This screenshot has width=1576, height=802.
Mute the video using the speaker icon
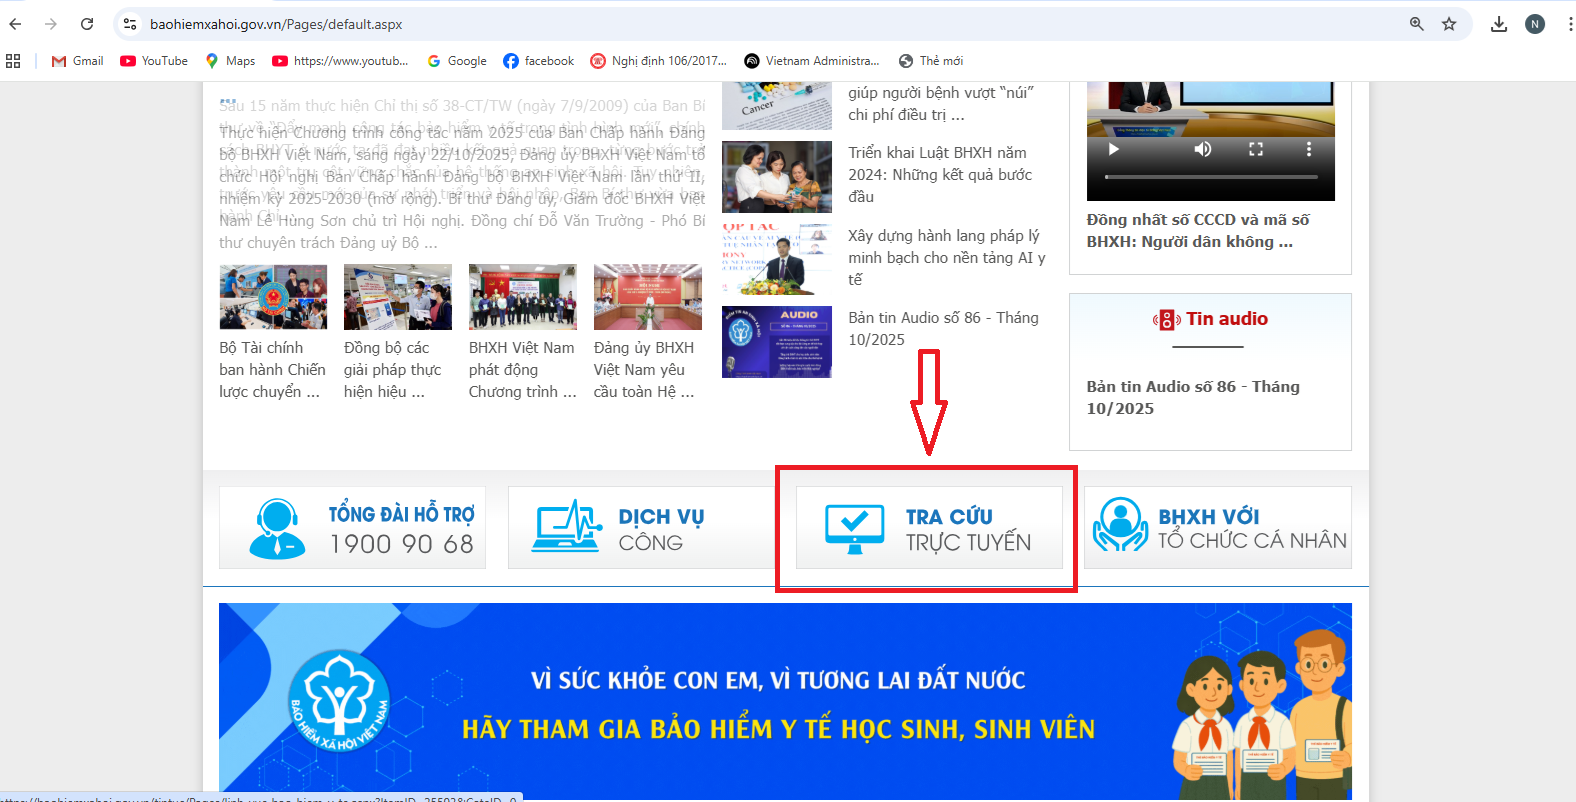[1203, 149]
